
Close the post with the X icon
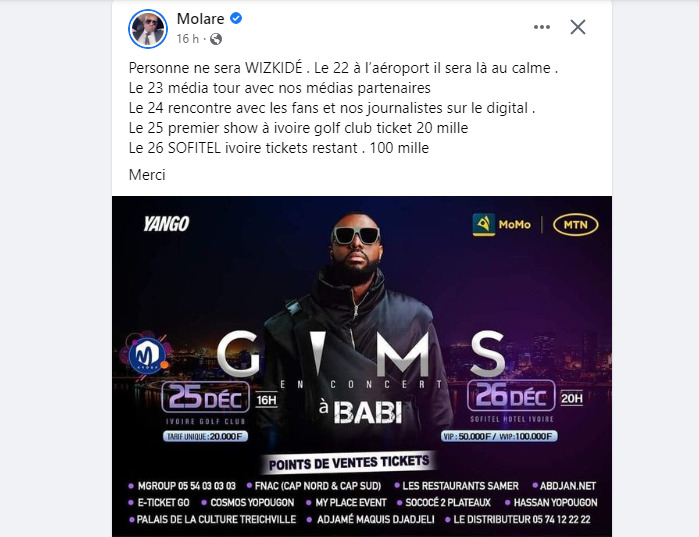(x=578, y=27)
